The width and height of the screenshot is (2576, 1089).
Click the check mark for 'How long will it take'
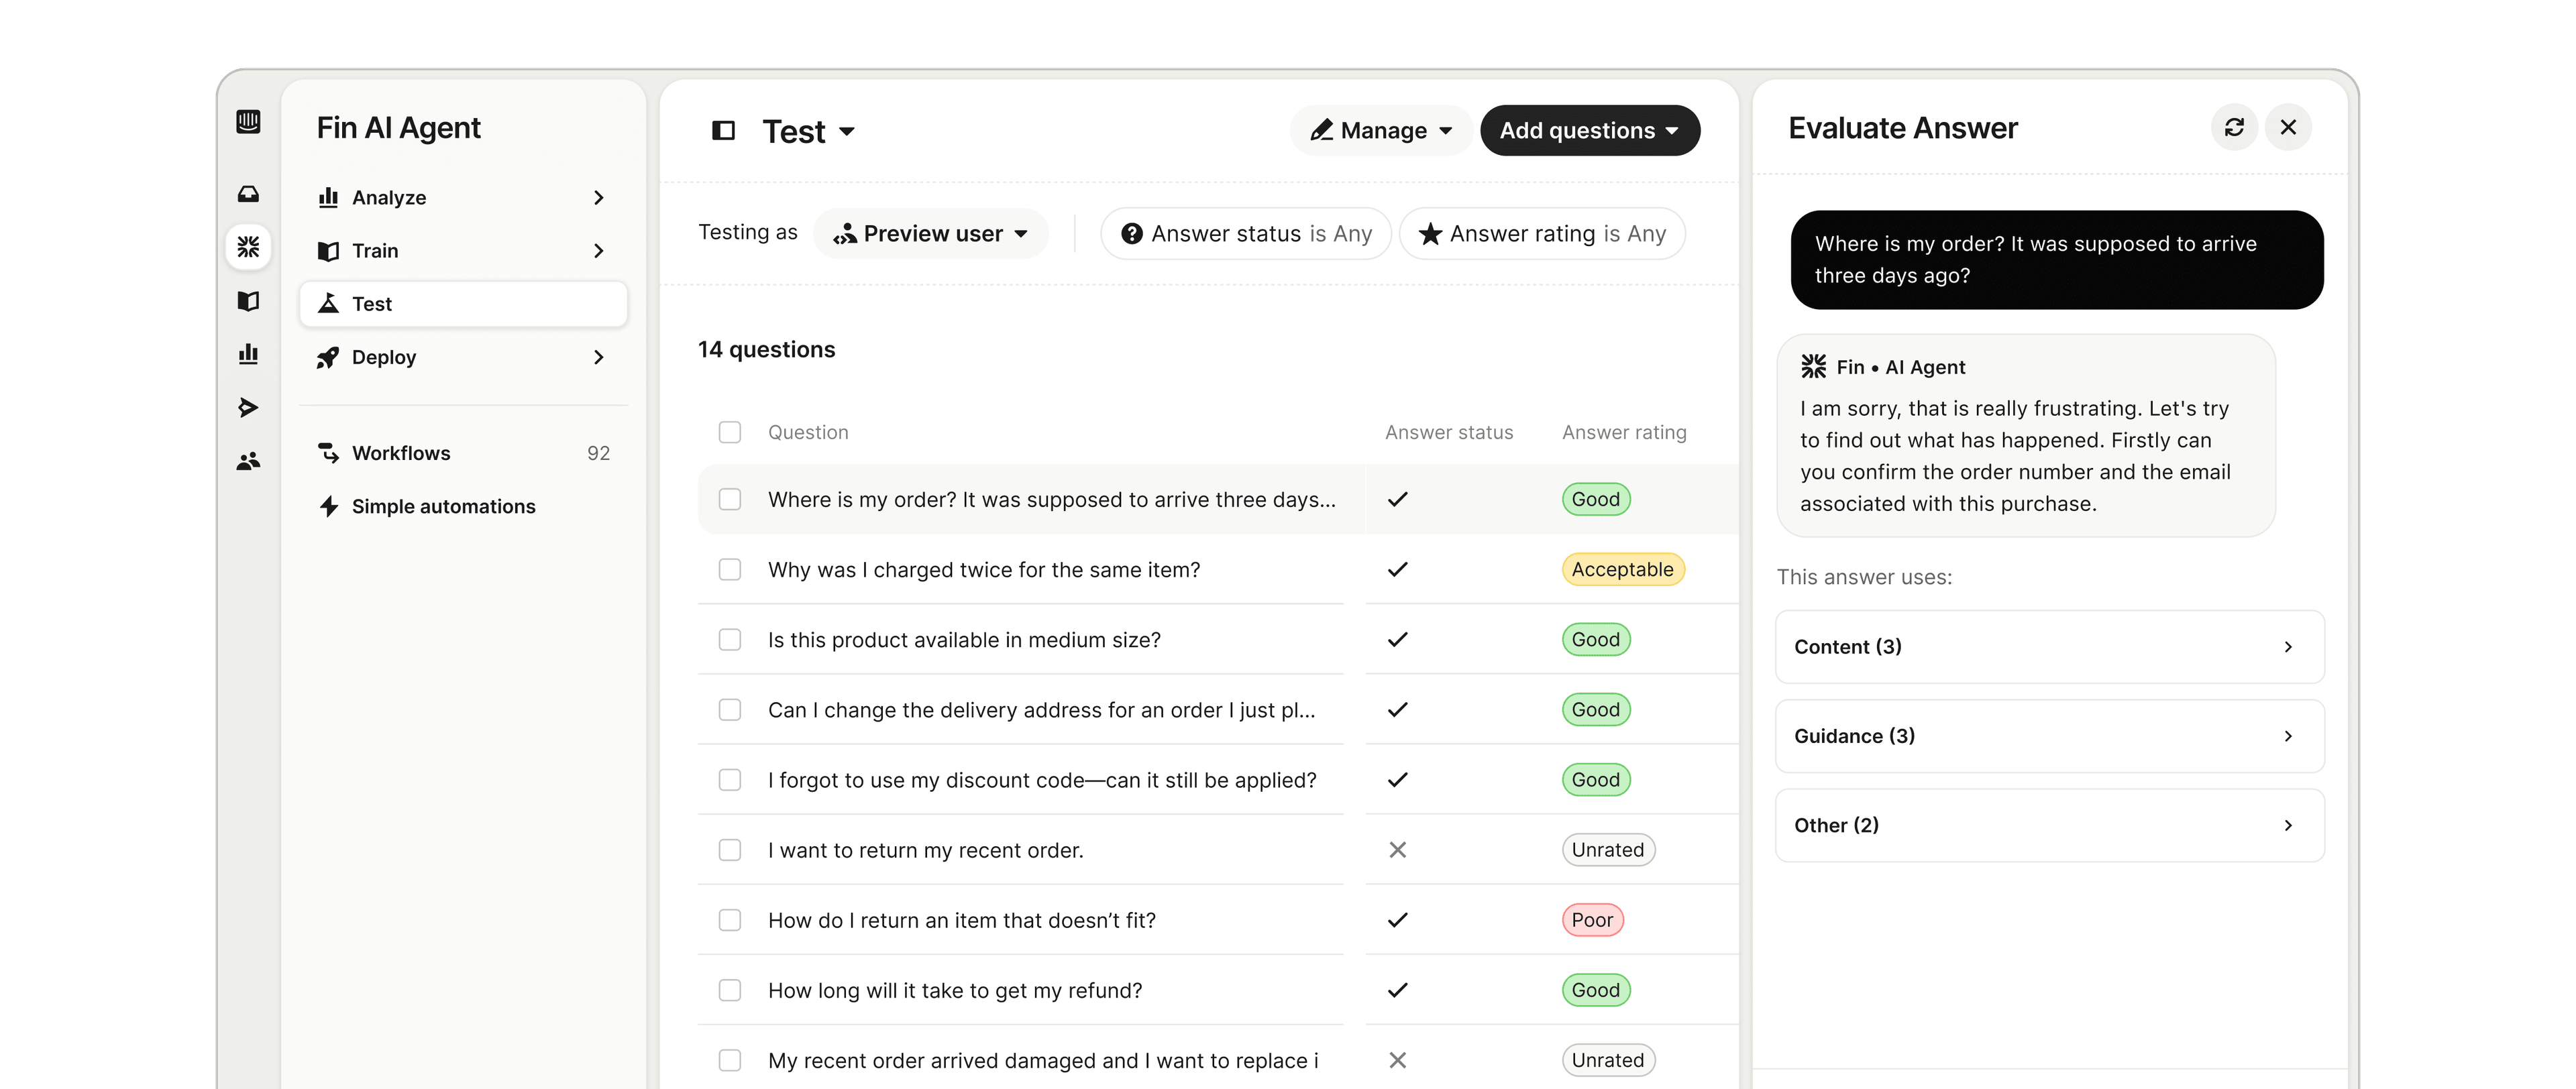(x=1398, y=990)
